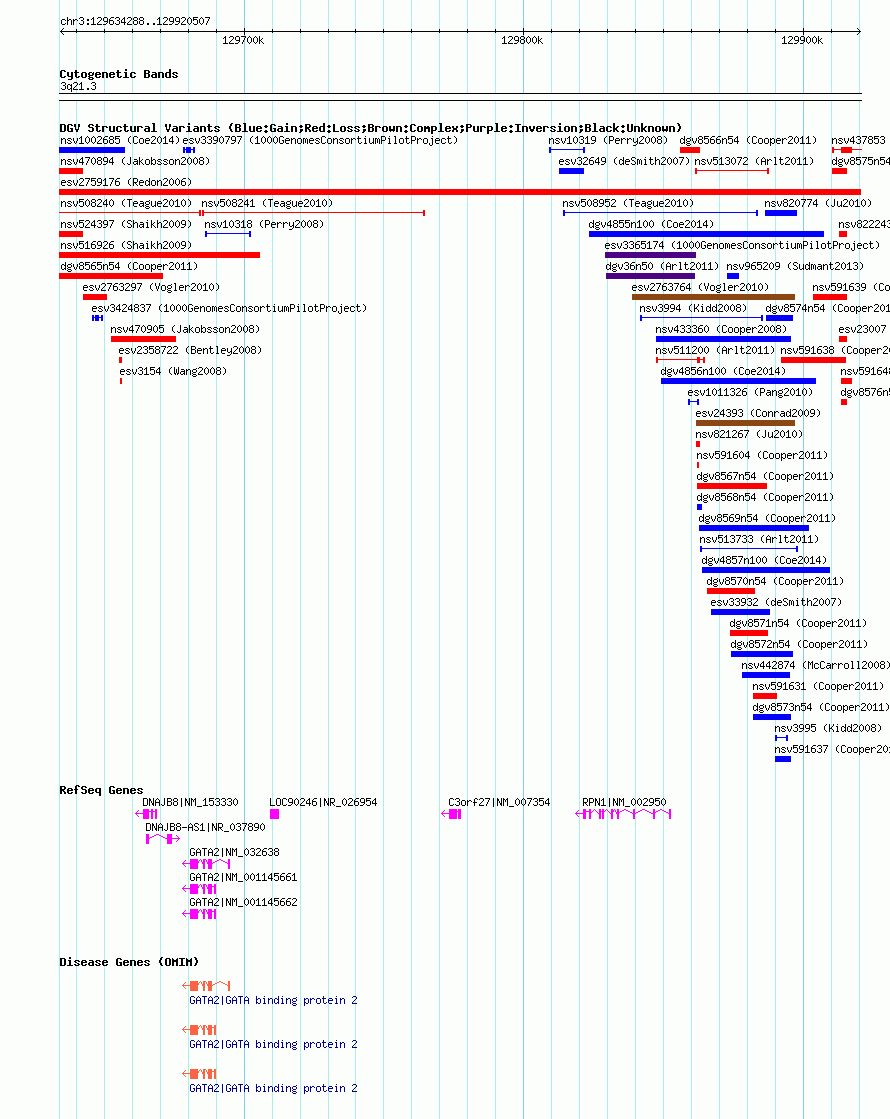Click esv2358722 (Bentley2008) label
The image size is (890, 1119).
(x=190, y=350)
